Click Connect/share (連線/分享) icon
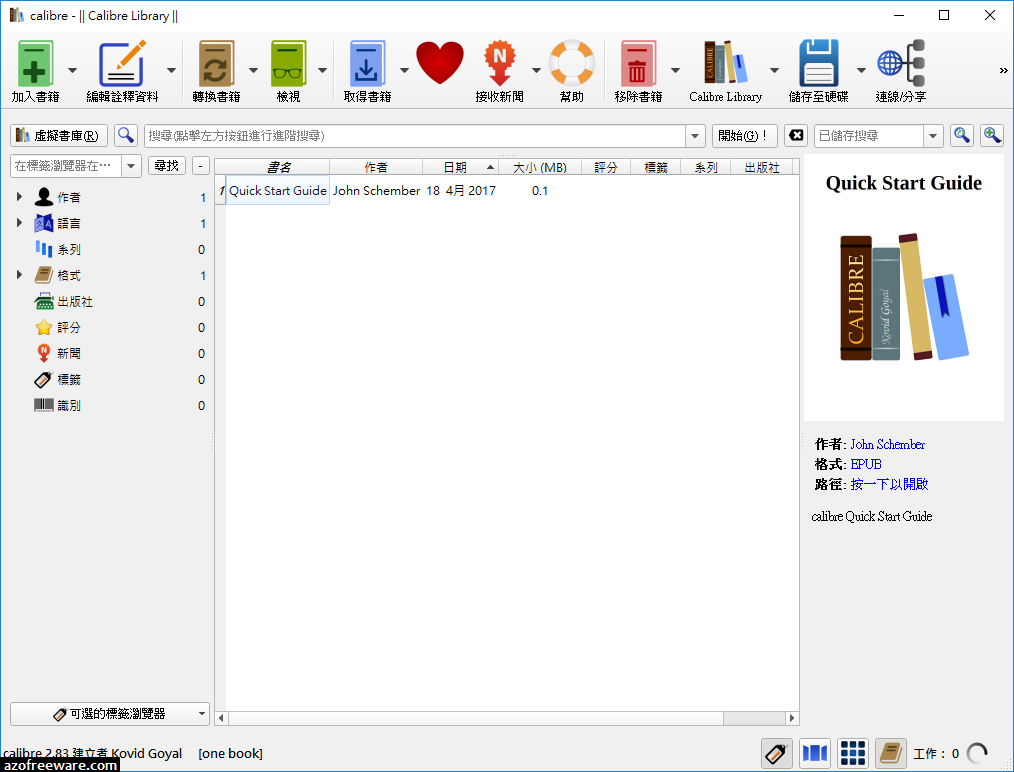This screenshot has width=1014, height=772. pyautogui.click(x=901, y=63)
